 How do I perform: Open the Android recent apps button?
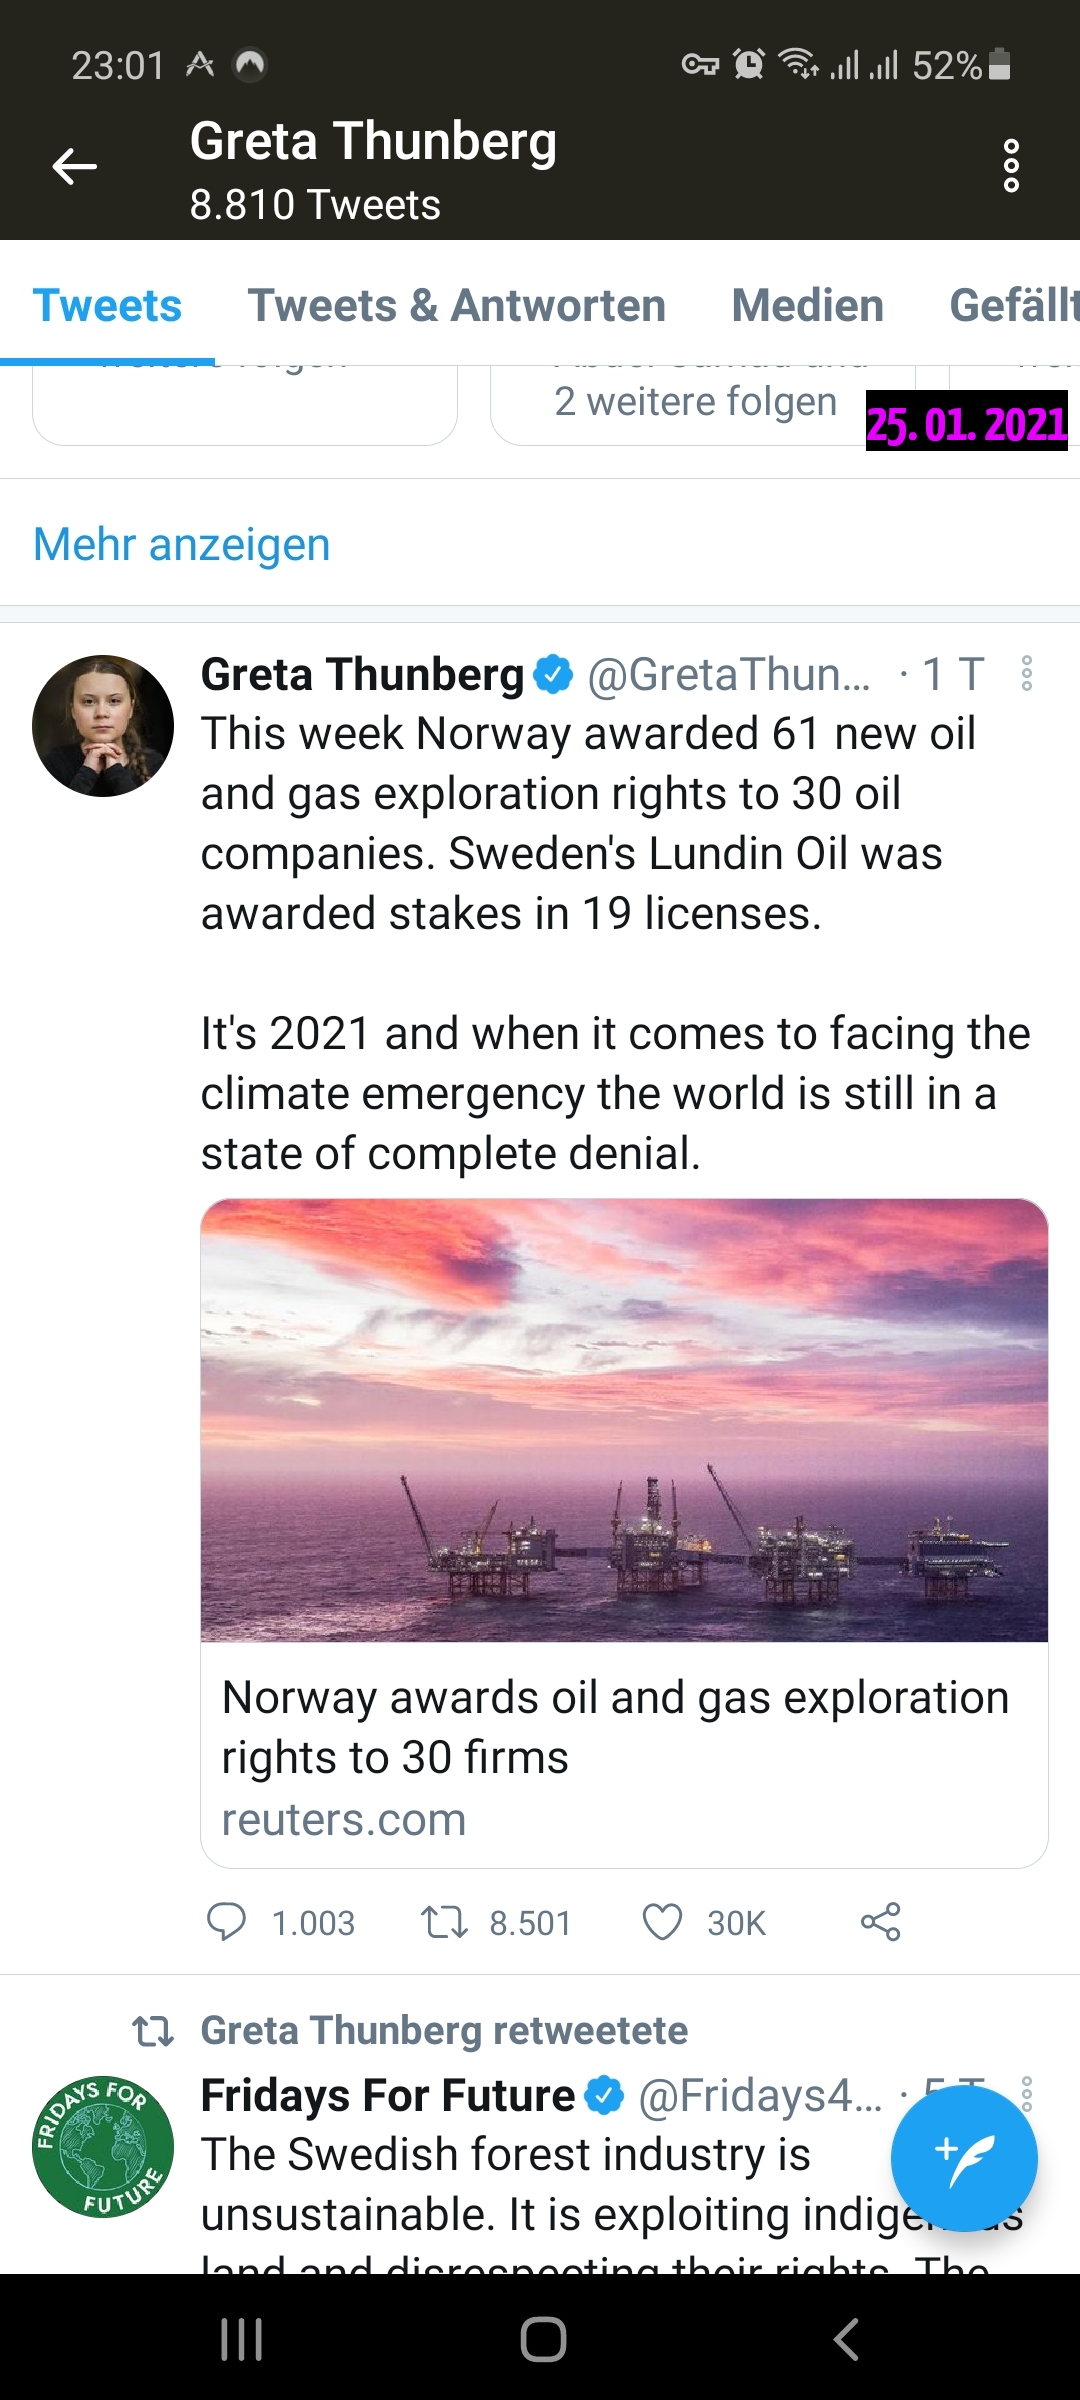(x=241, y=2340)
